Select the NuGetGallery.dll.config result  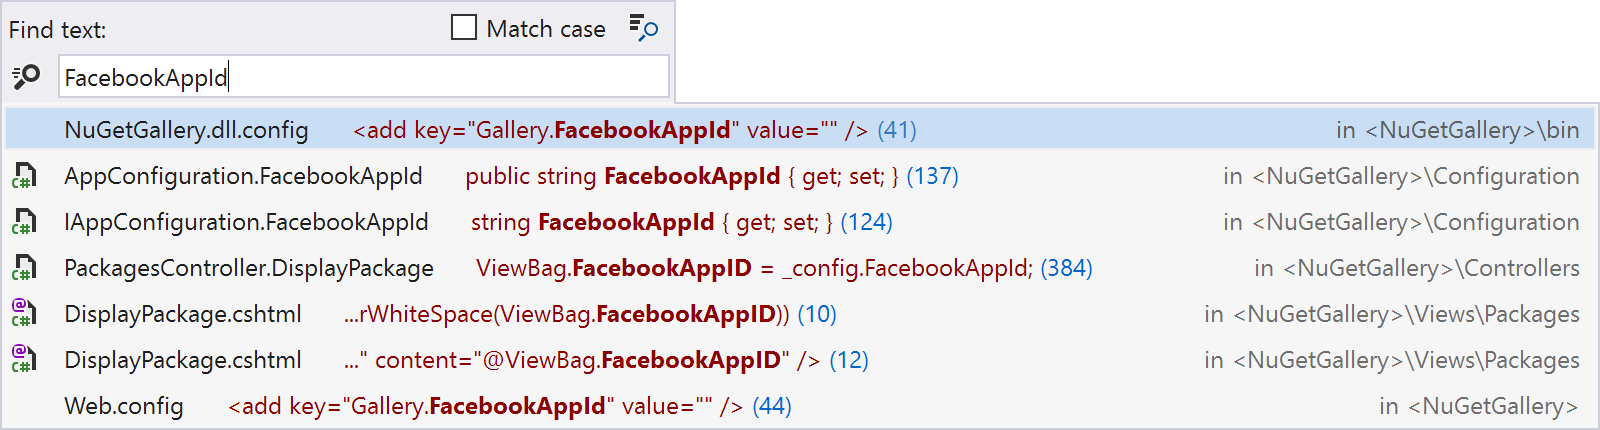800,130
